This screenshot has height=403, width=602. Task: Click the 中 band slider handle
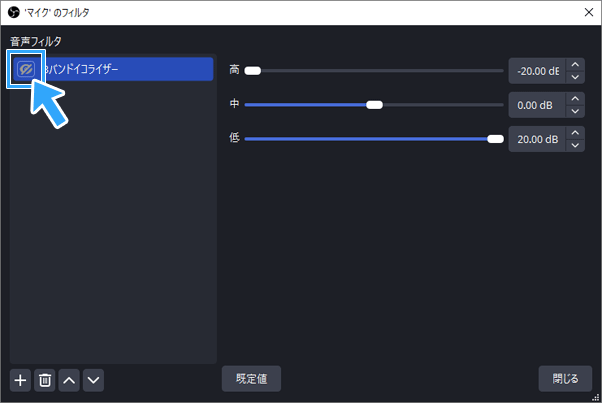click(374, 105)
